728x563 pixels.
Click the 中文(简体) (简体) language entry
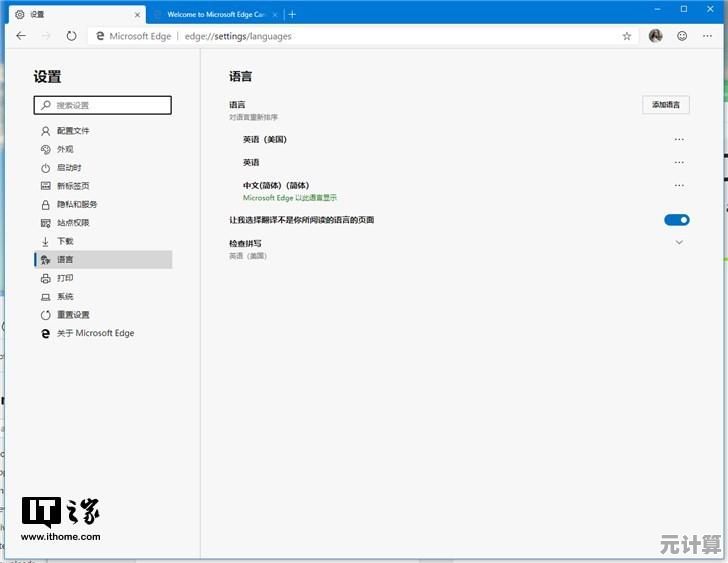click(276, 185)
